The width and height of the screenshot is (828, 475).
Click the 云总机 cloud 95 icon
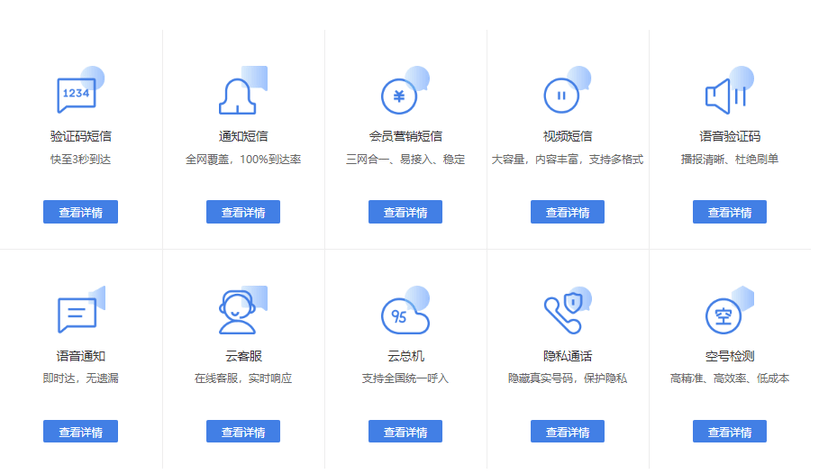click(405, 310)
